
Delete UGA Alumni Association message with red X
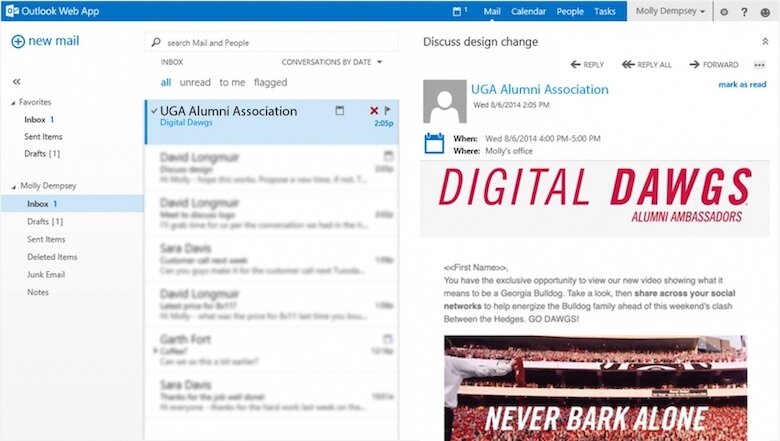374,110
